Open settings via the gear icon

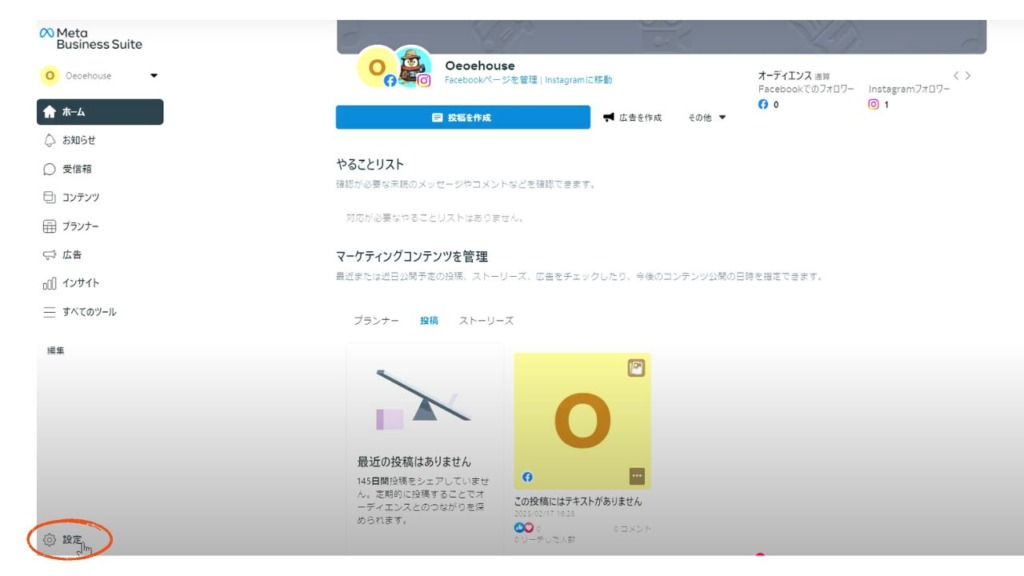(49, 540)
